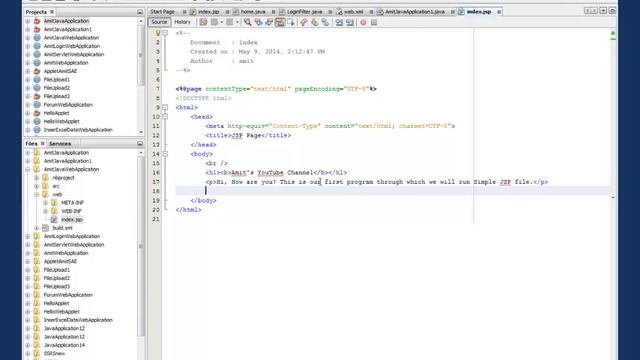
Task: Collapse the web folder in Files tree
Action: [37, 194]
